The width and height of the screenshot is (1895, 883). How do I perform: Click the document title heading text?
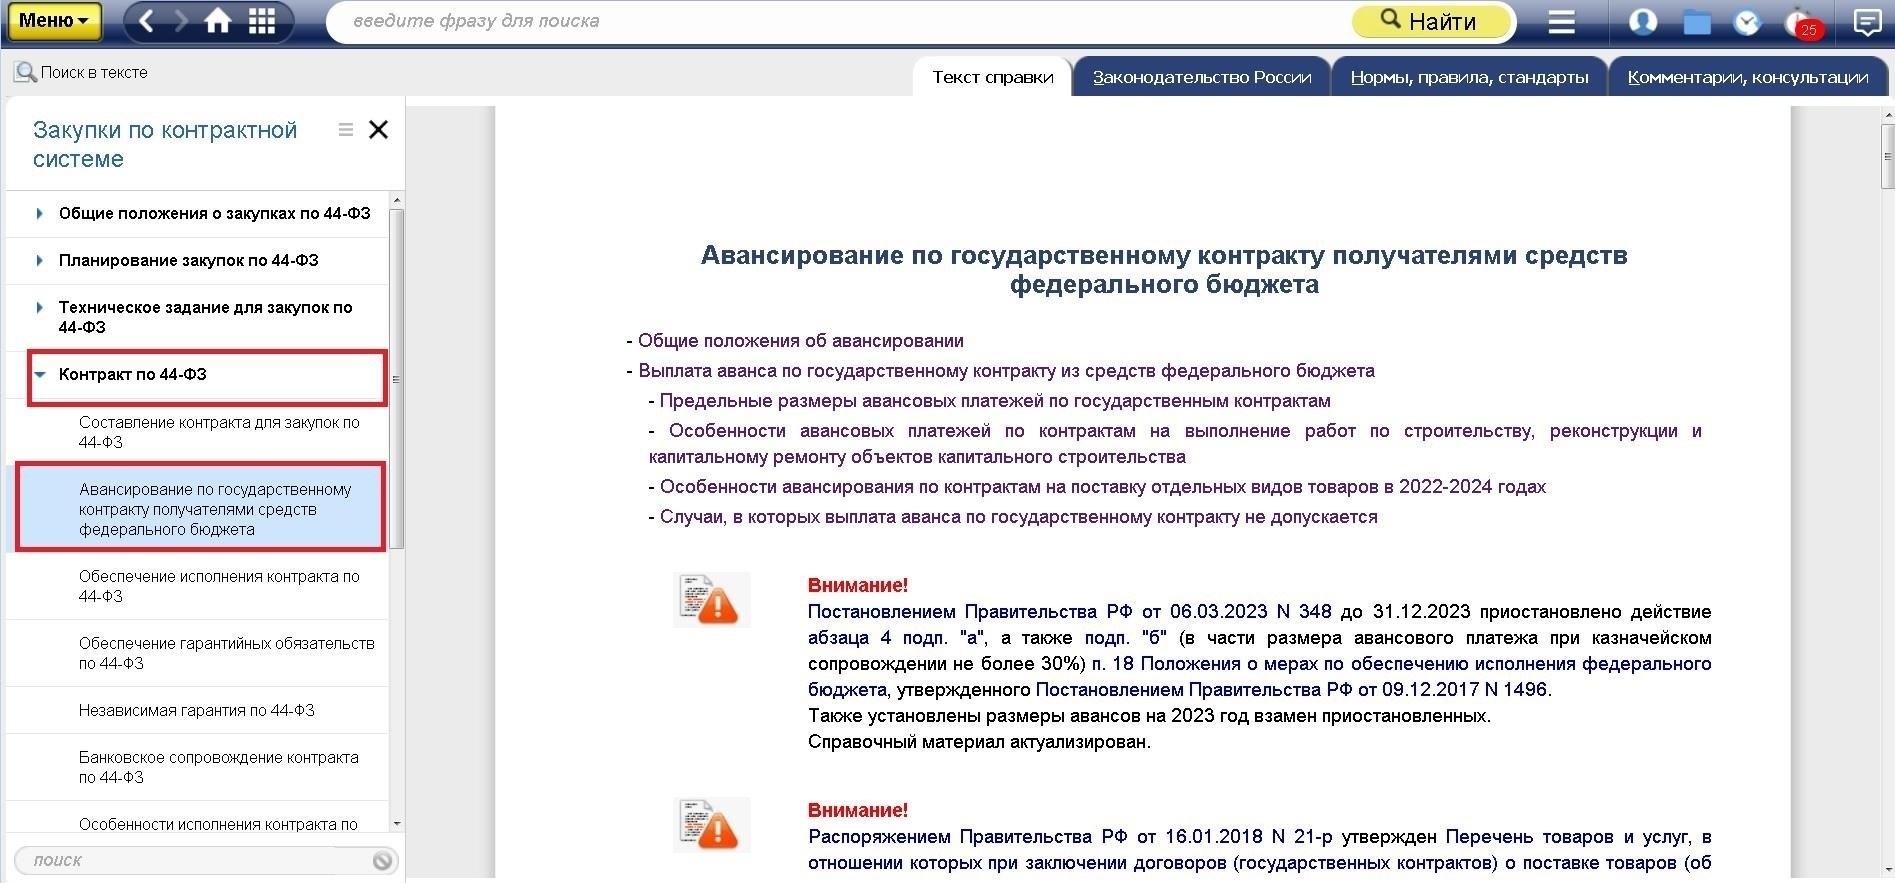[x=1164, y=270]
